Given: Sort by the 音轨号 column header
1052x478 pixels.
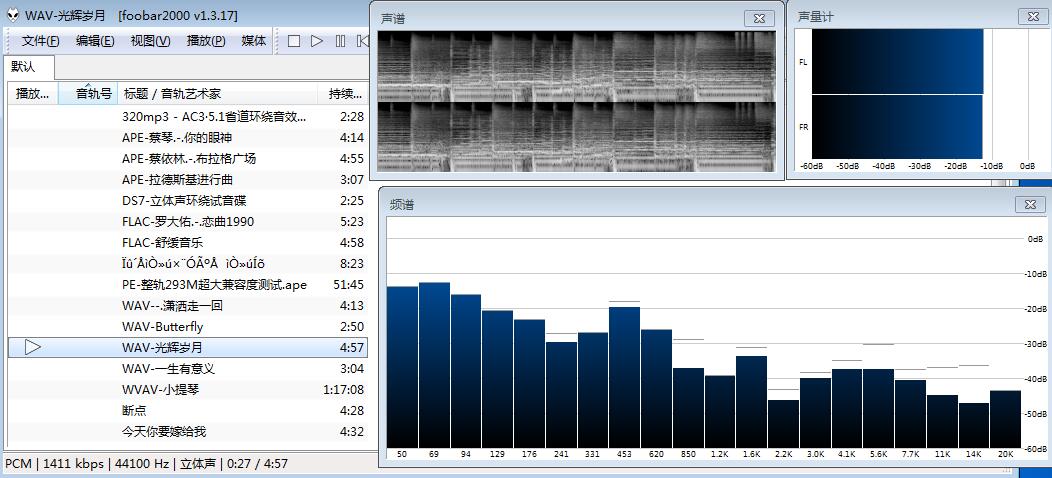Looking at the screenshot, I should [x=94, y=94].
